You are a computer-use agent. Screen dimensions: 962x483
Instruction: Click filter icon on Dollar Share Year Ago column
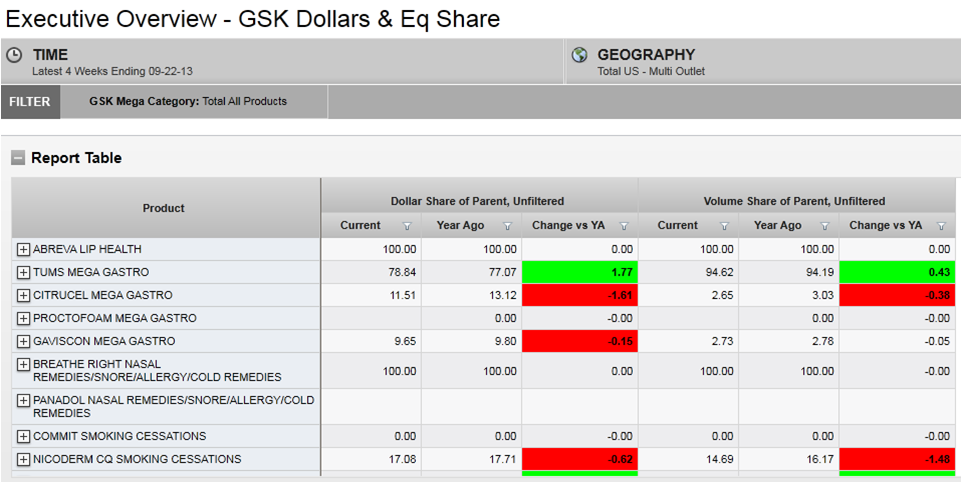coord(507,226)
